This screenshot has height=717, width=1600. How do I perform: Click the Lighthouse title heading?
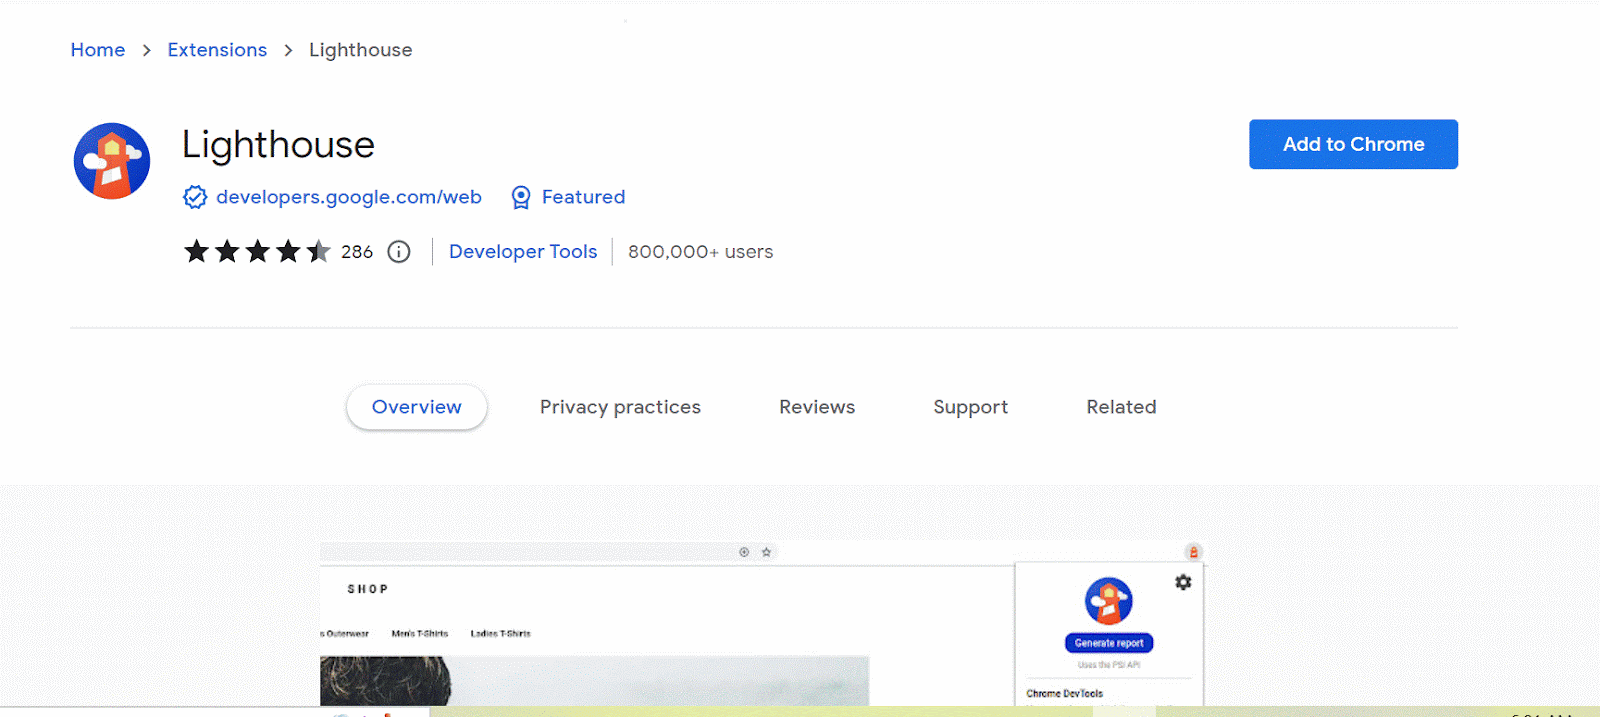pos(278,145)
